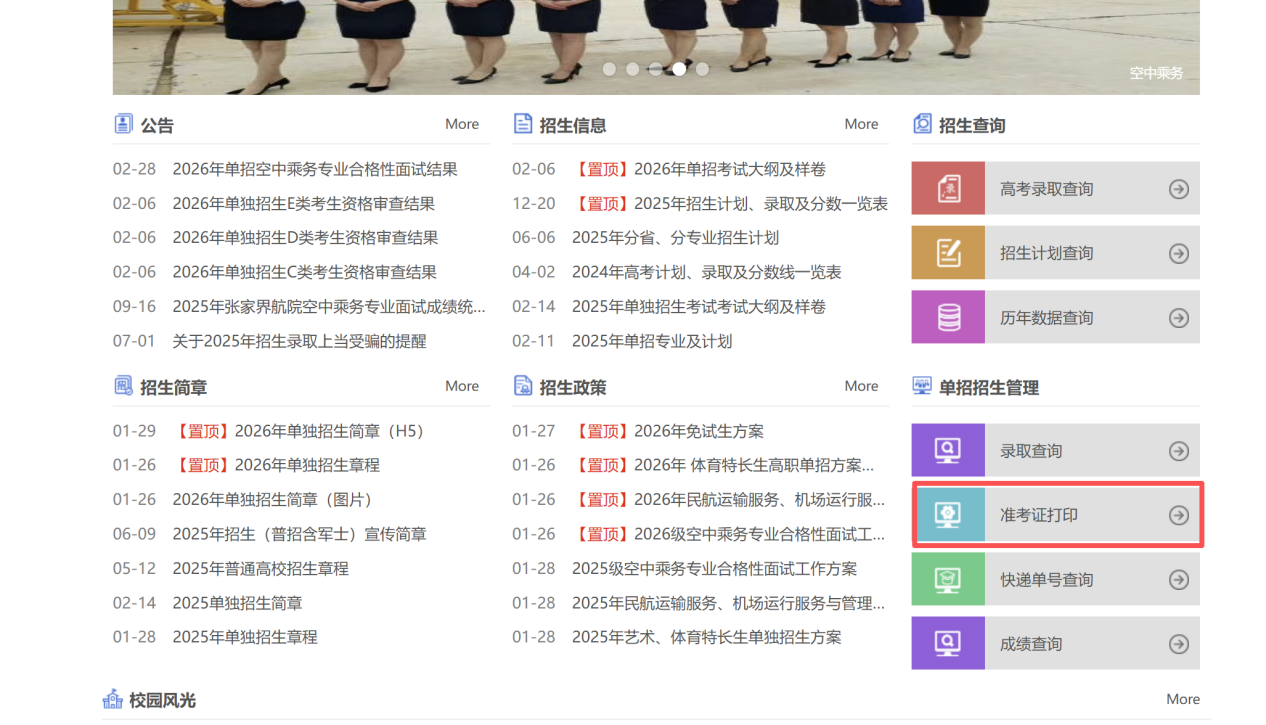Click the 历年数据查询 database icon
Screen dimensions: 1266x725
click(947, 318)
